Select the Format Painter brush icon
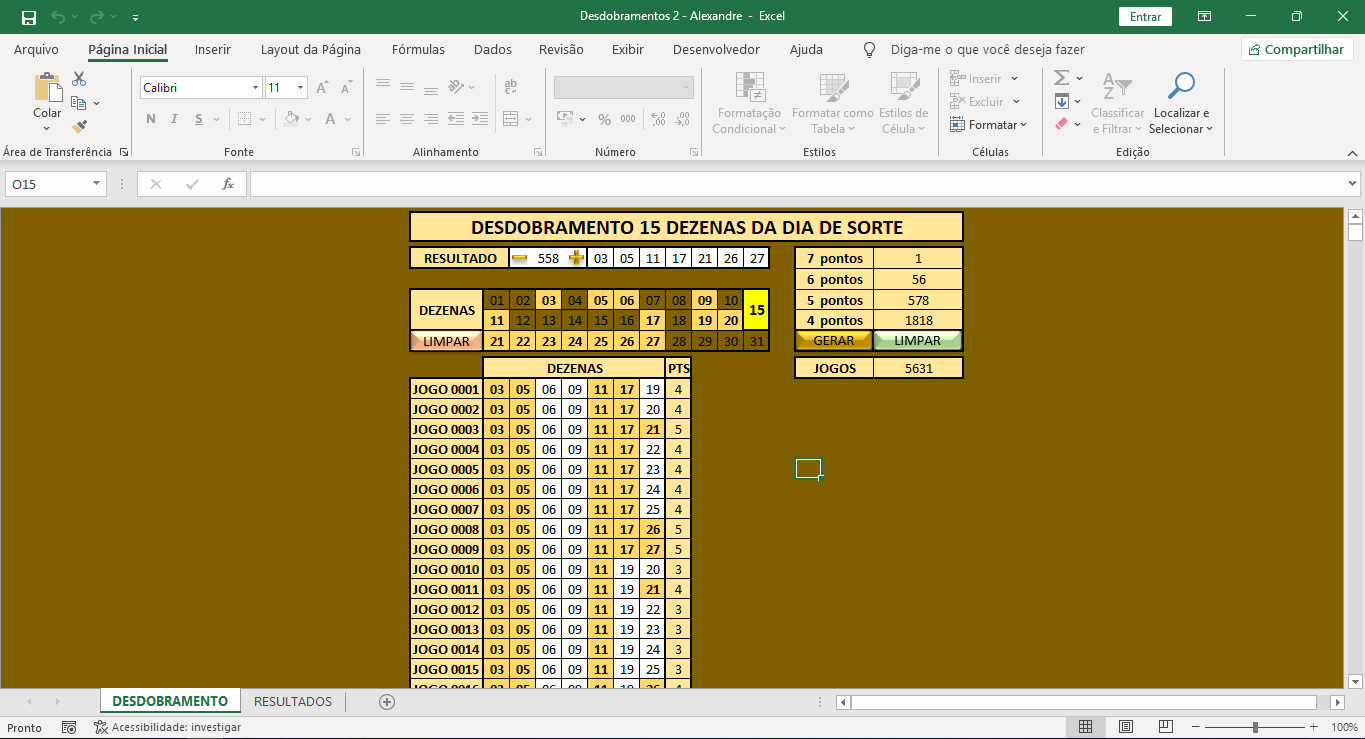Image resolution: width=1365 pixels, height=739 pixels. [x=79, y=126]
